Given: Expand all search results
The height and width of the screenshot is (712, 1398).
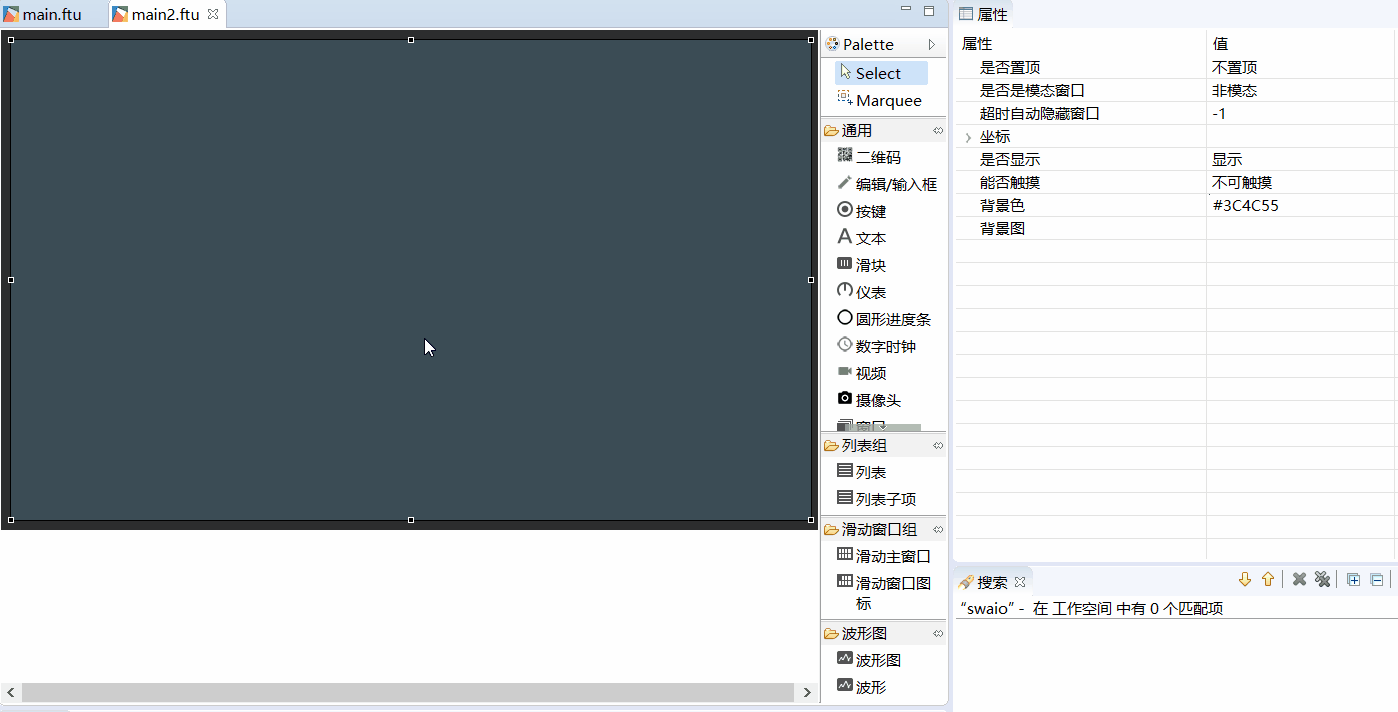Looking at the screenshot, I should pyautogui.click(x=1353, y=580).
